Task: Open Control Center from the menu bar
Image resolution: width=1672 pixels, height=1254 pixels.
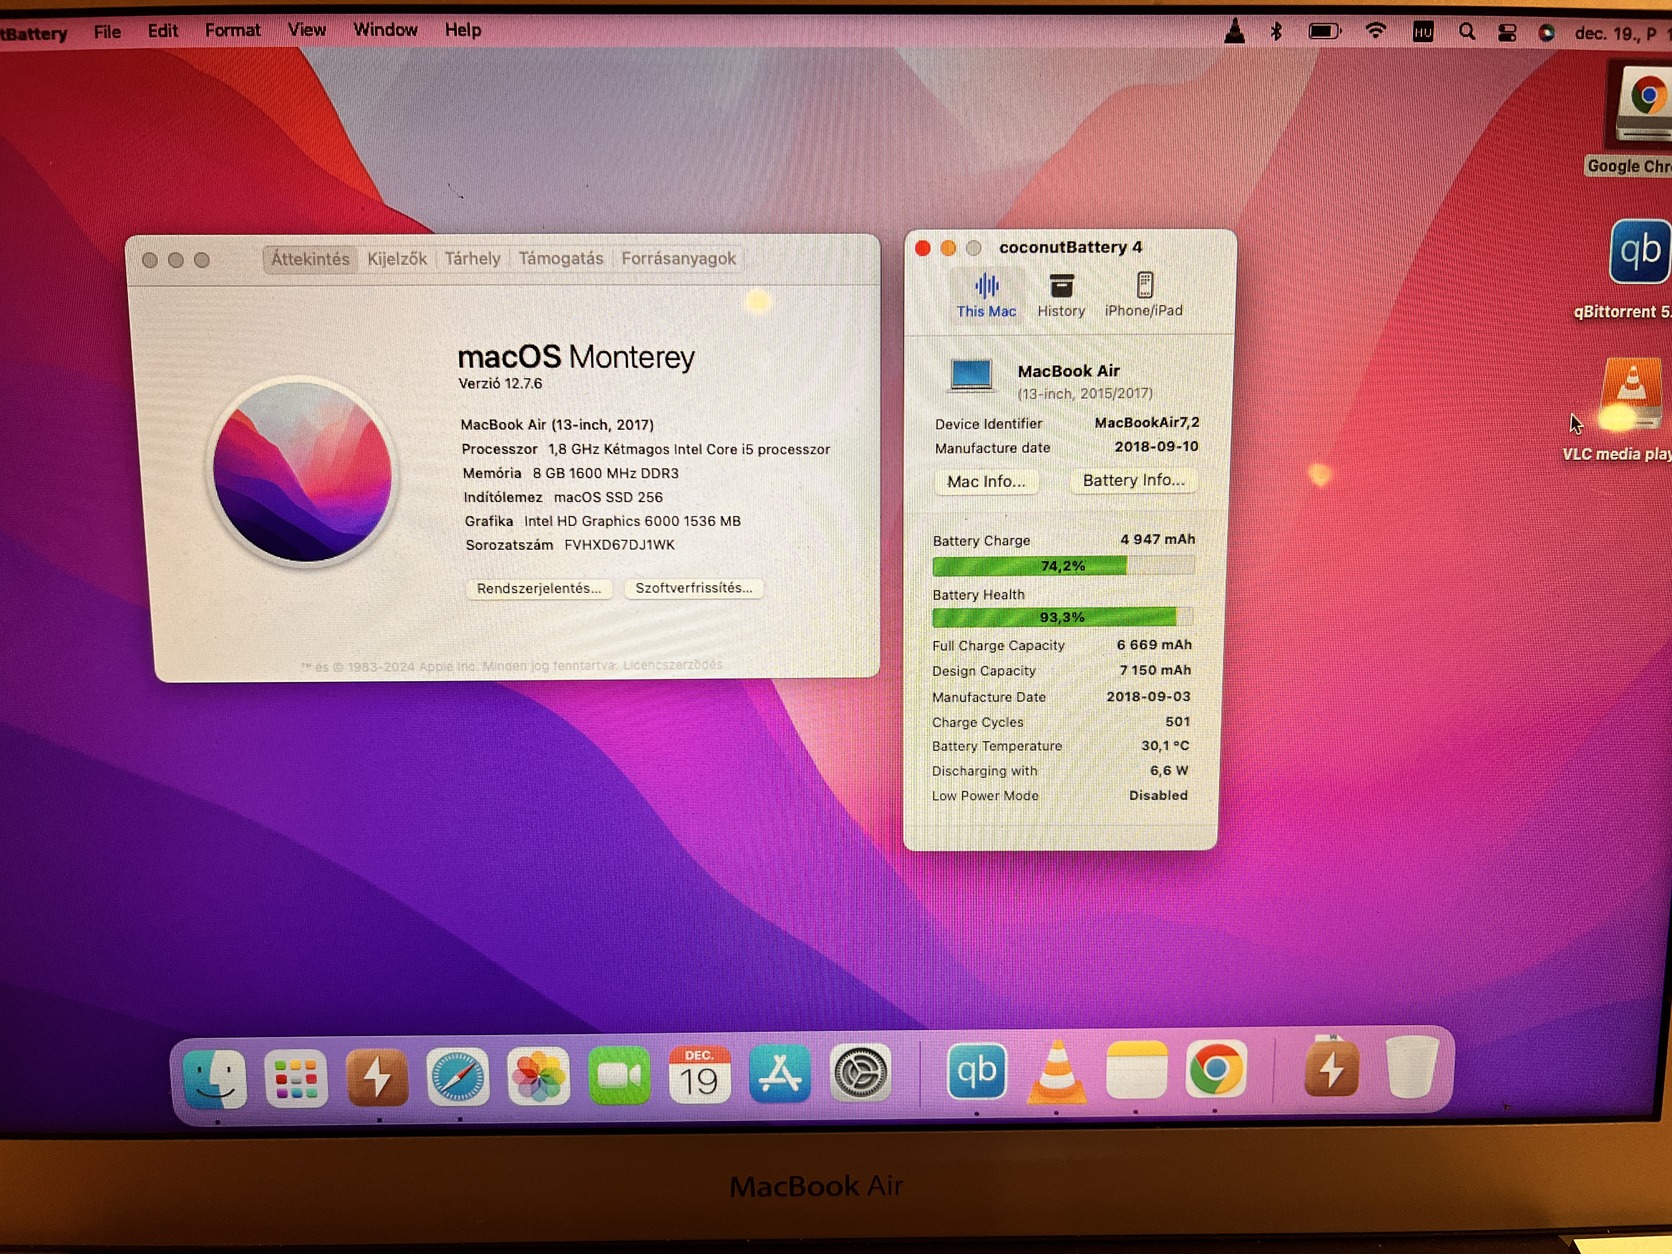Action: 1507,33
